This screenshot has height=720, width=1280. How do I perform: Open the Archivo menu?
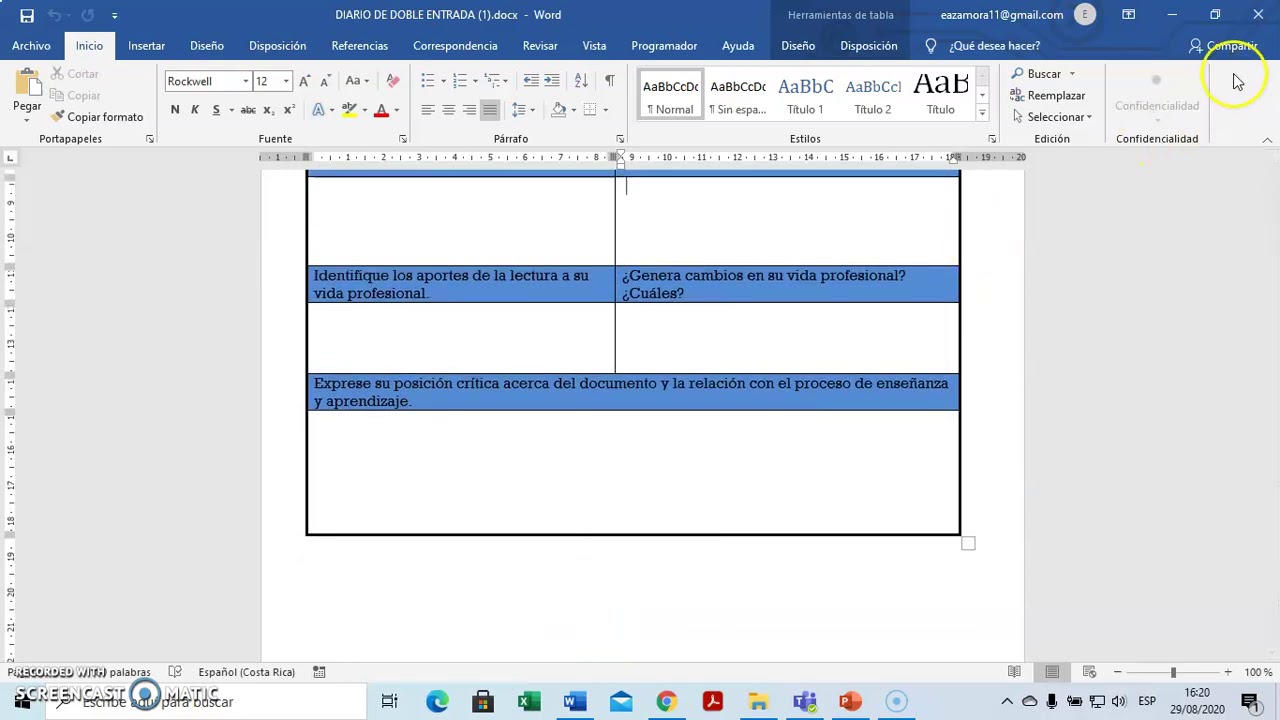(31, 46)
